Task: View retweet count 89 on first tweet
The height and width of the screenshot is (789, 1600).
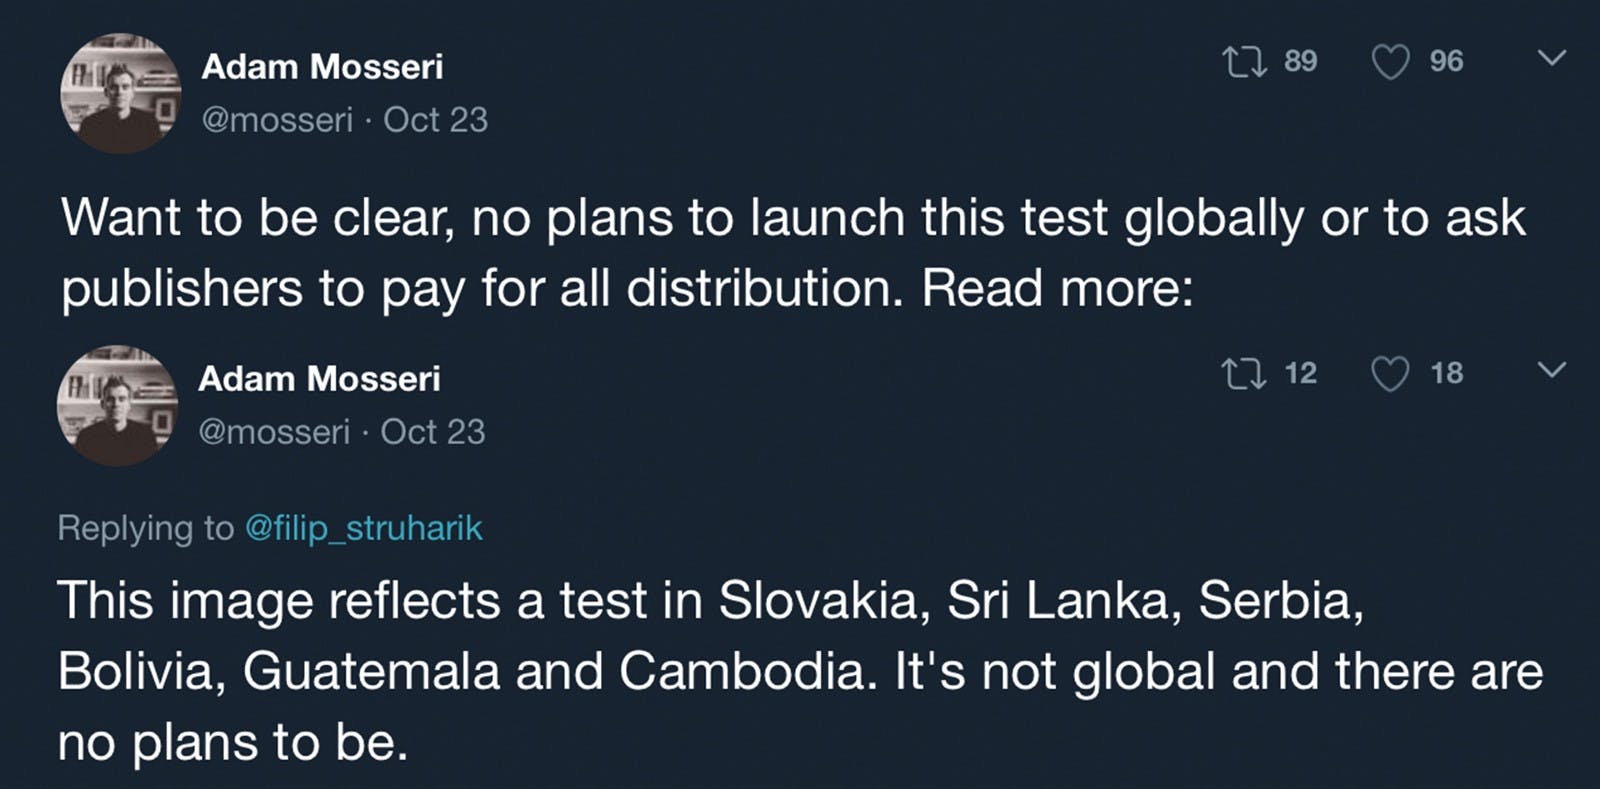Action: (x=1300, y=61)
